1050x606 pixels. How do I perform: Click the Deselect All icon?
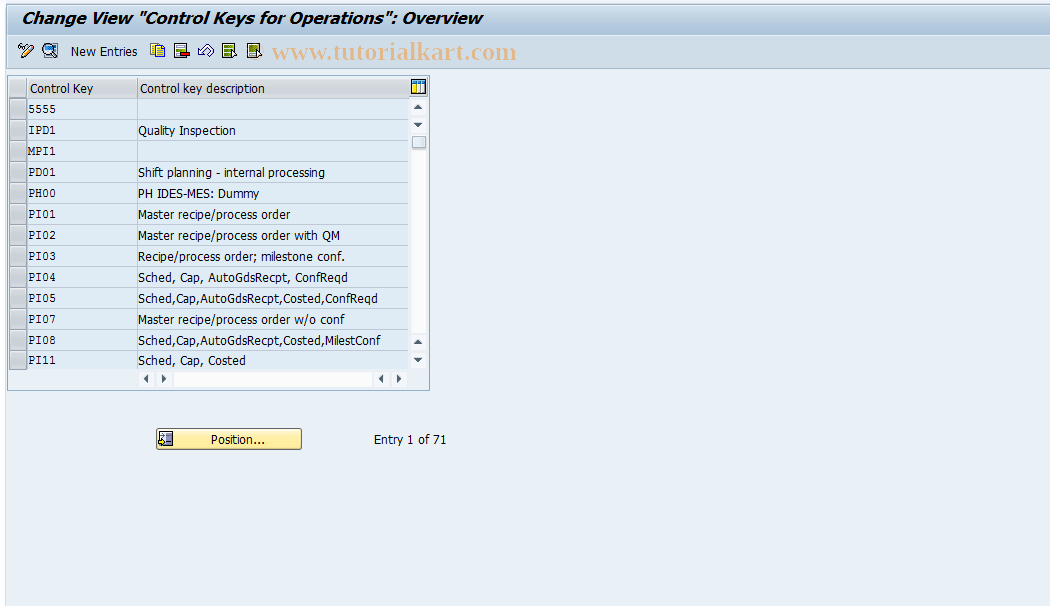pyautogui.click(x=253, y=50)
